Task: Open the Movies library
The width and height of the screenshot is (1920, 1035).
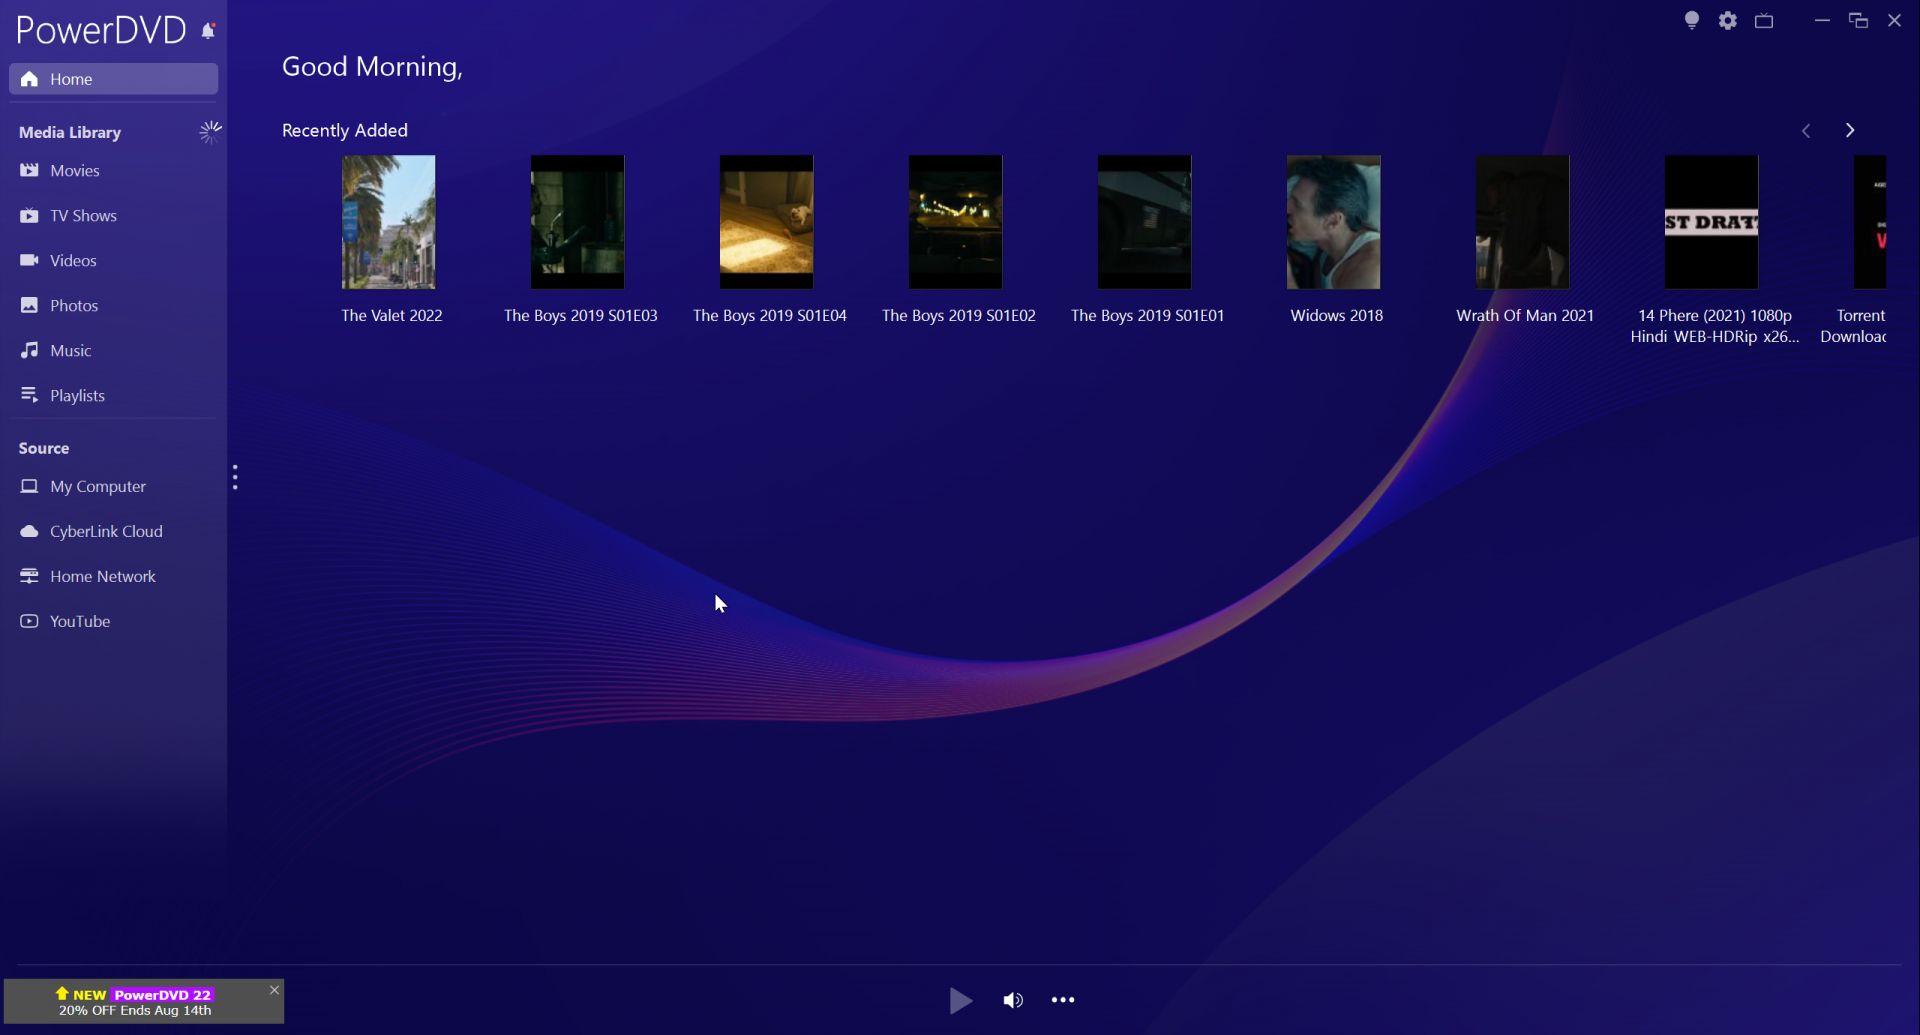Action: coord(113,171)
